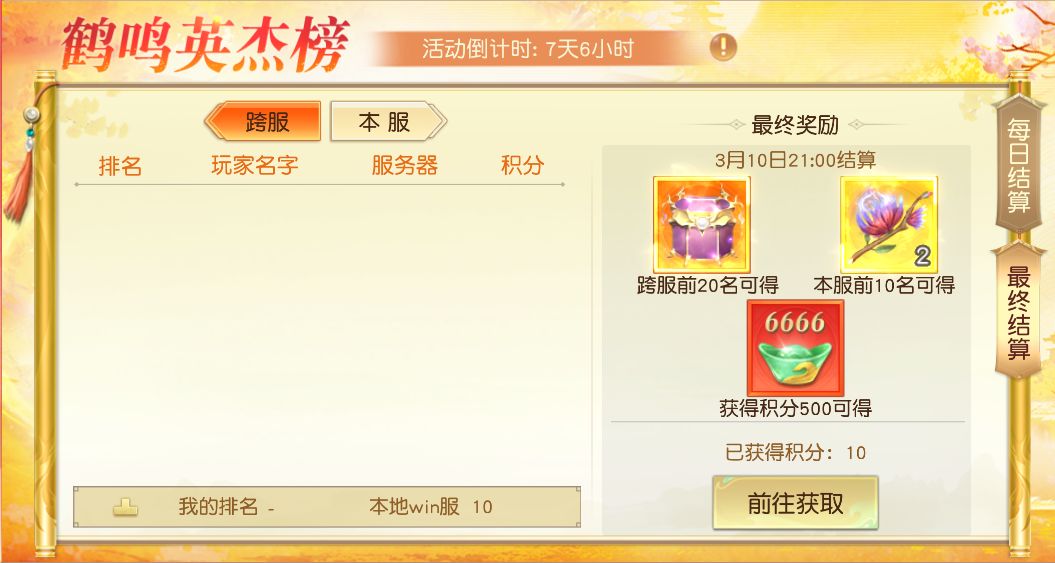Click the 排名 column header
Screen dimensions: 1055x563
coord(120,165)
